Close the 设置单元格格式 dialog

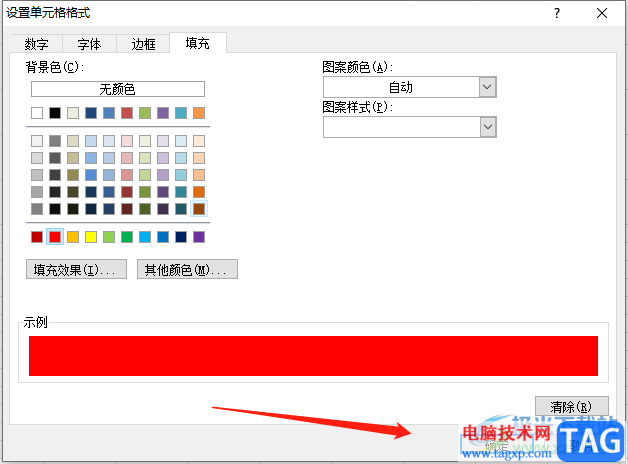[602, 13]
